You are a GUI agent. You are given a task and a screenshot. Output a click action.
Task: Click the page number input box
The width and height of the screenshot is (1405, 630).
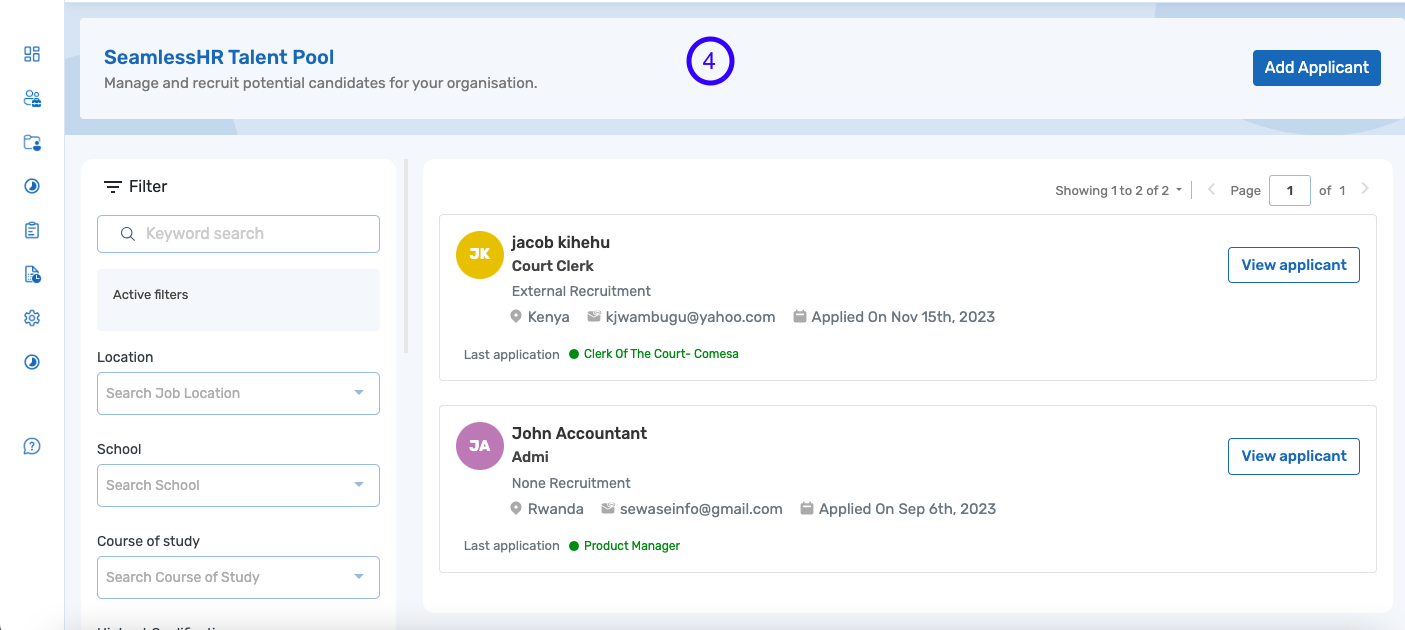[1290, 190]
